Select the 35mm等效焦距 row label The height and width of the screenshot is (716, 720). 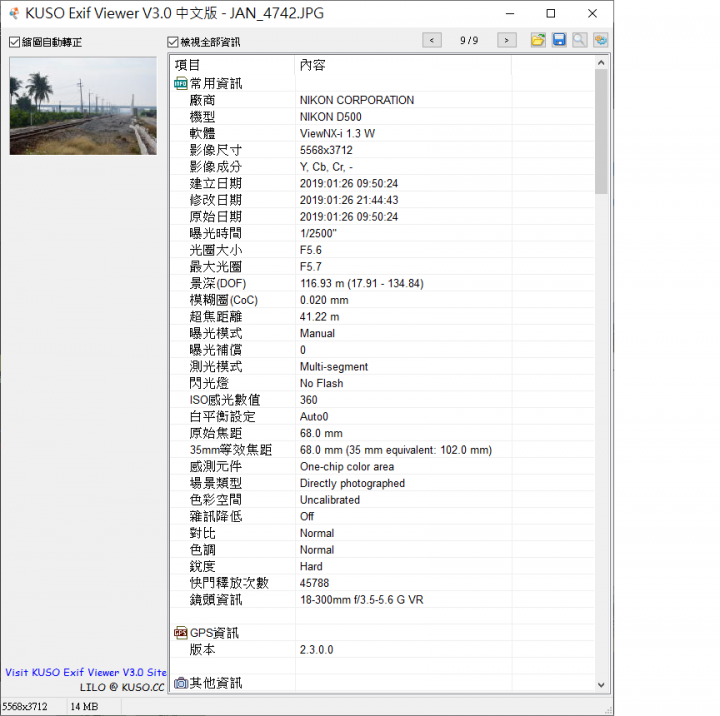[x=231, y=450]
